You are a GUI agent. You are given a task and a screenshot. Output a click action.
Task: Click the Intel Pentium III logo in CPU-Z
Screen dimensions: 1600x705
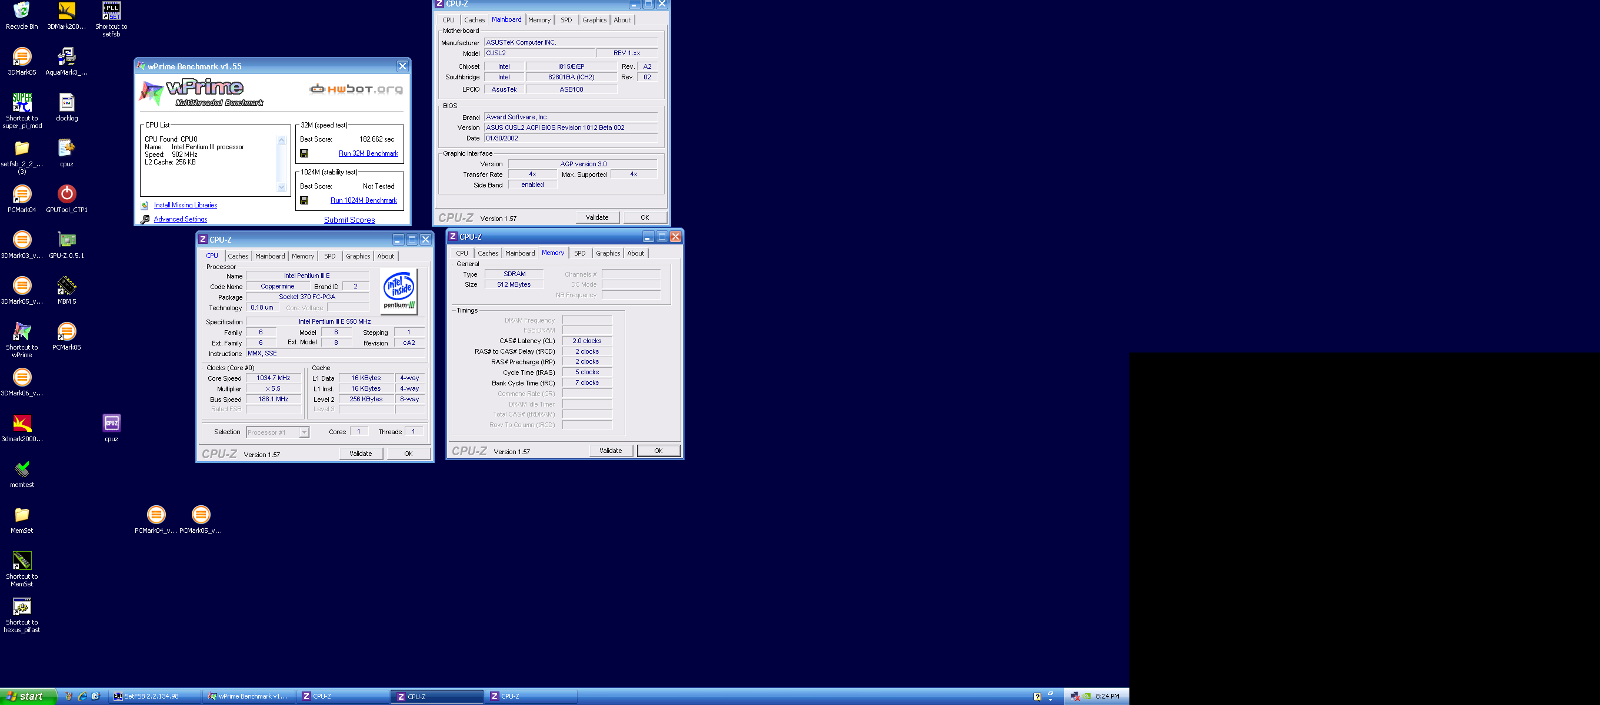click(399, 291)
